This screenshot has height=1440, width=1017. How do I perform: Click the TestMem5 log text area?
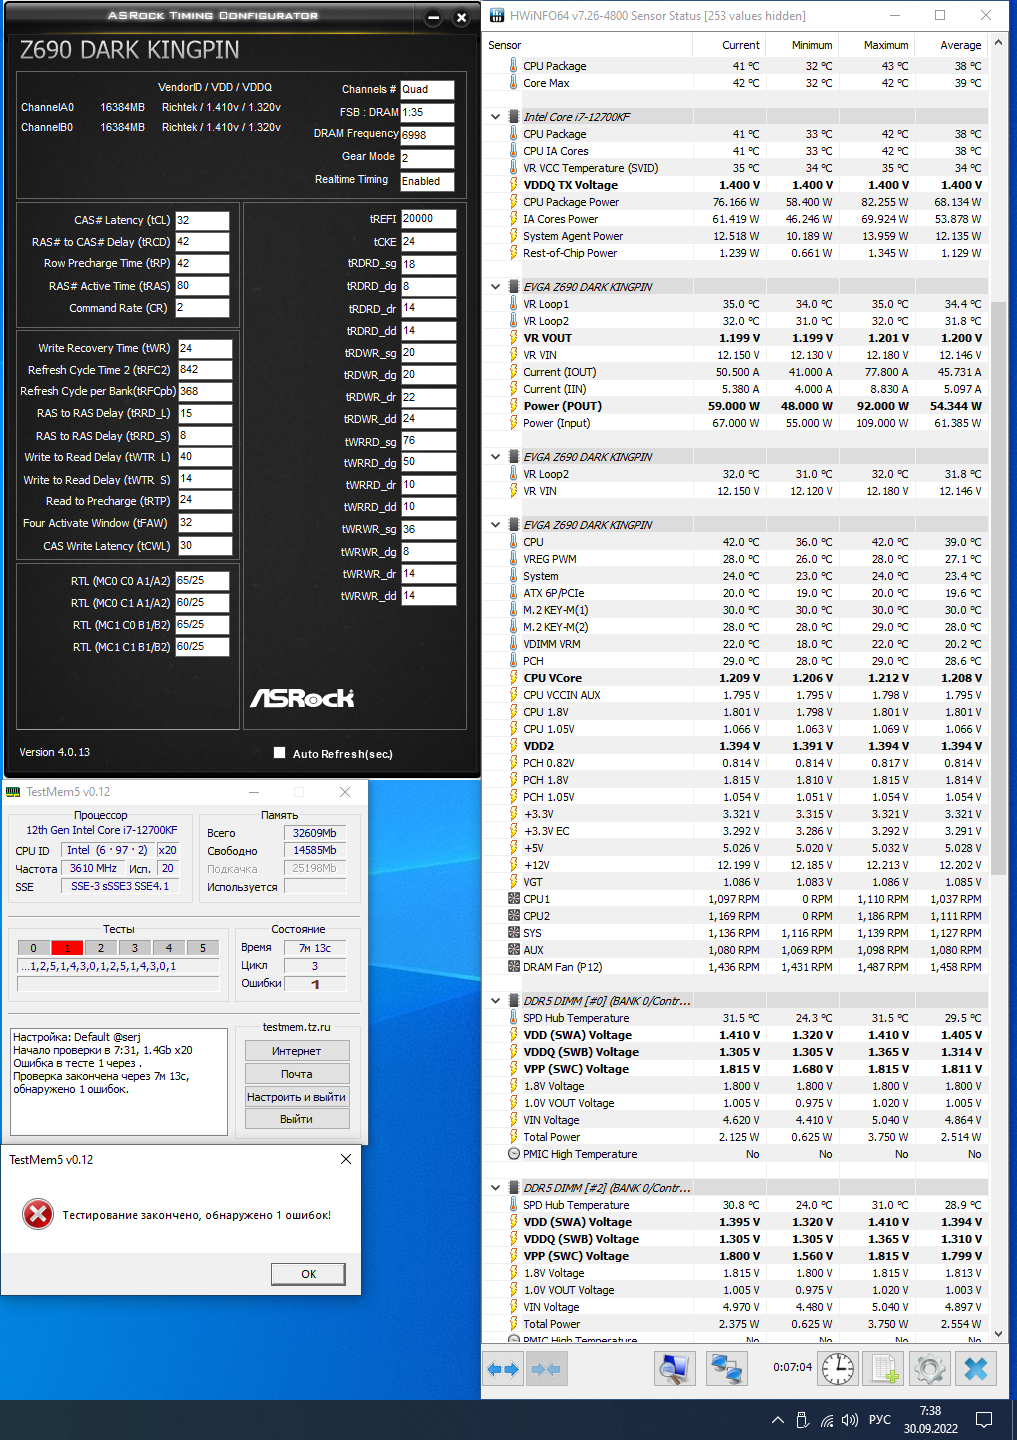click(118, 1082)
